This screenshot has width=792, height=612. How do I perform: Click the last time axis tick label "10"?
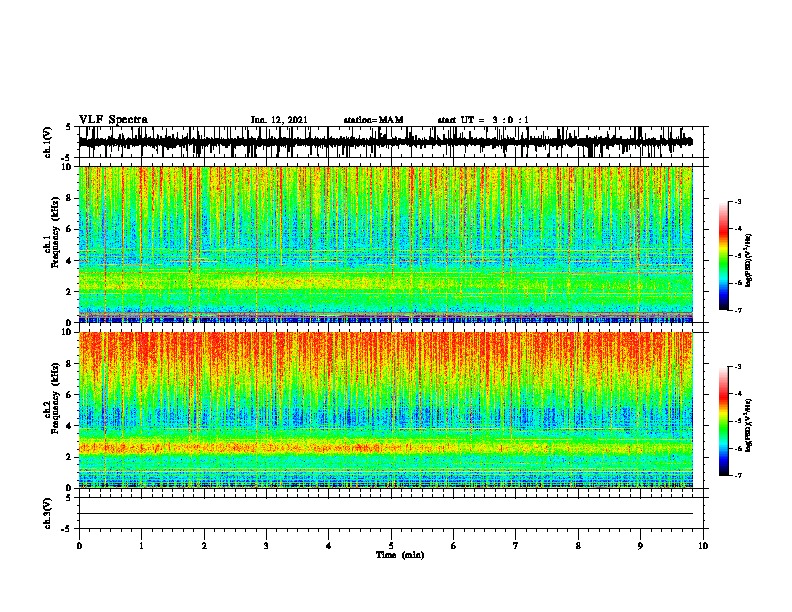(x=703, y=546)
